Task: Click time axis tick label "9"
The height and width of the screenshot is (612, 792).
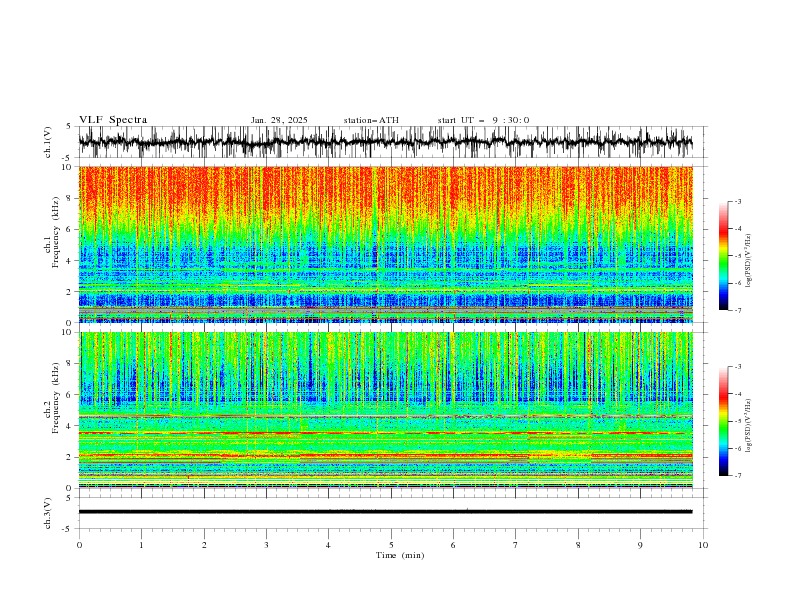Action: 640,545
